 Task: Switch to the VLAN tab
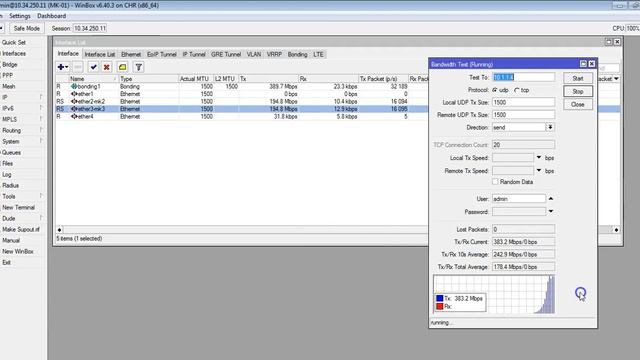point(254,54)
